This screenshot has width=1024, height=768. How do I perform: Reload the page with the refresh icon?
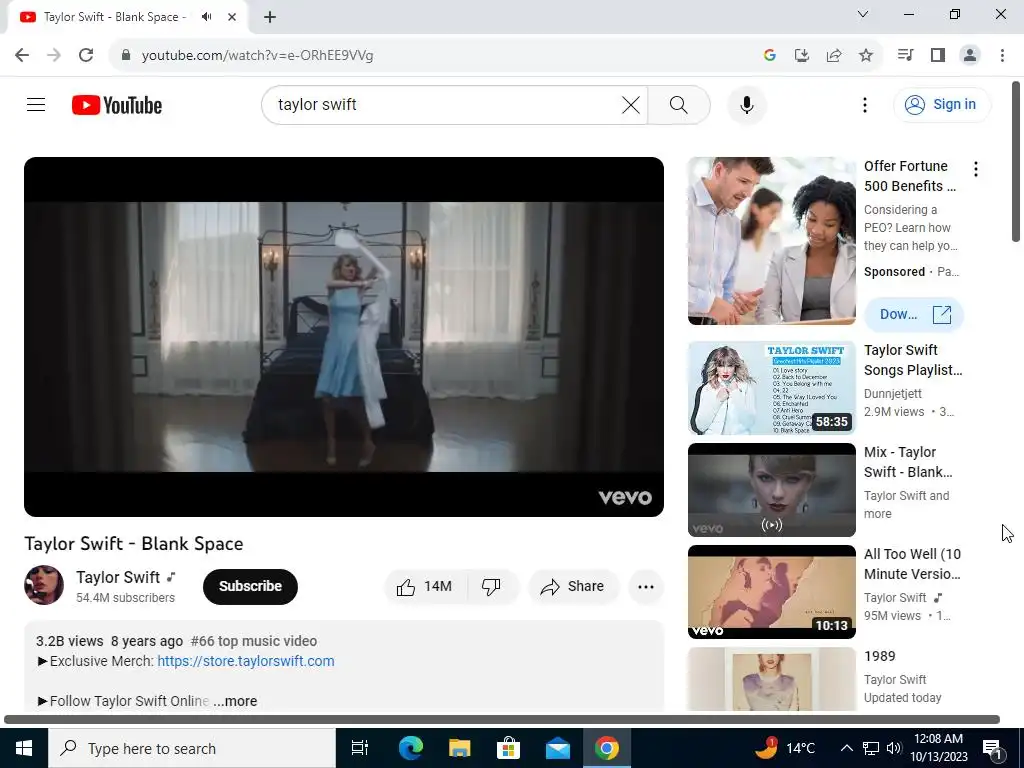pyautogui.click(x=86, y=55)
